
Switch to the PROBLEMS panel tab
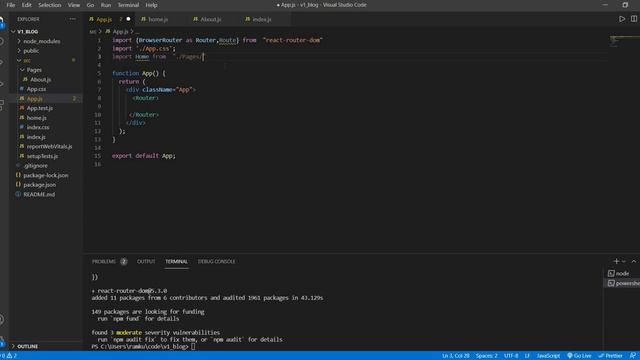(x=109, y=261)
